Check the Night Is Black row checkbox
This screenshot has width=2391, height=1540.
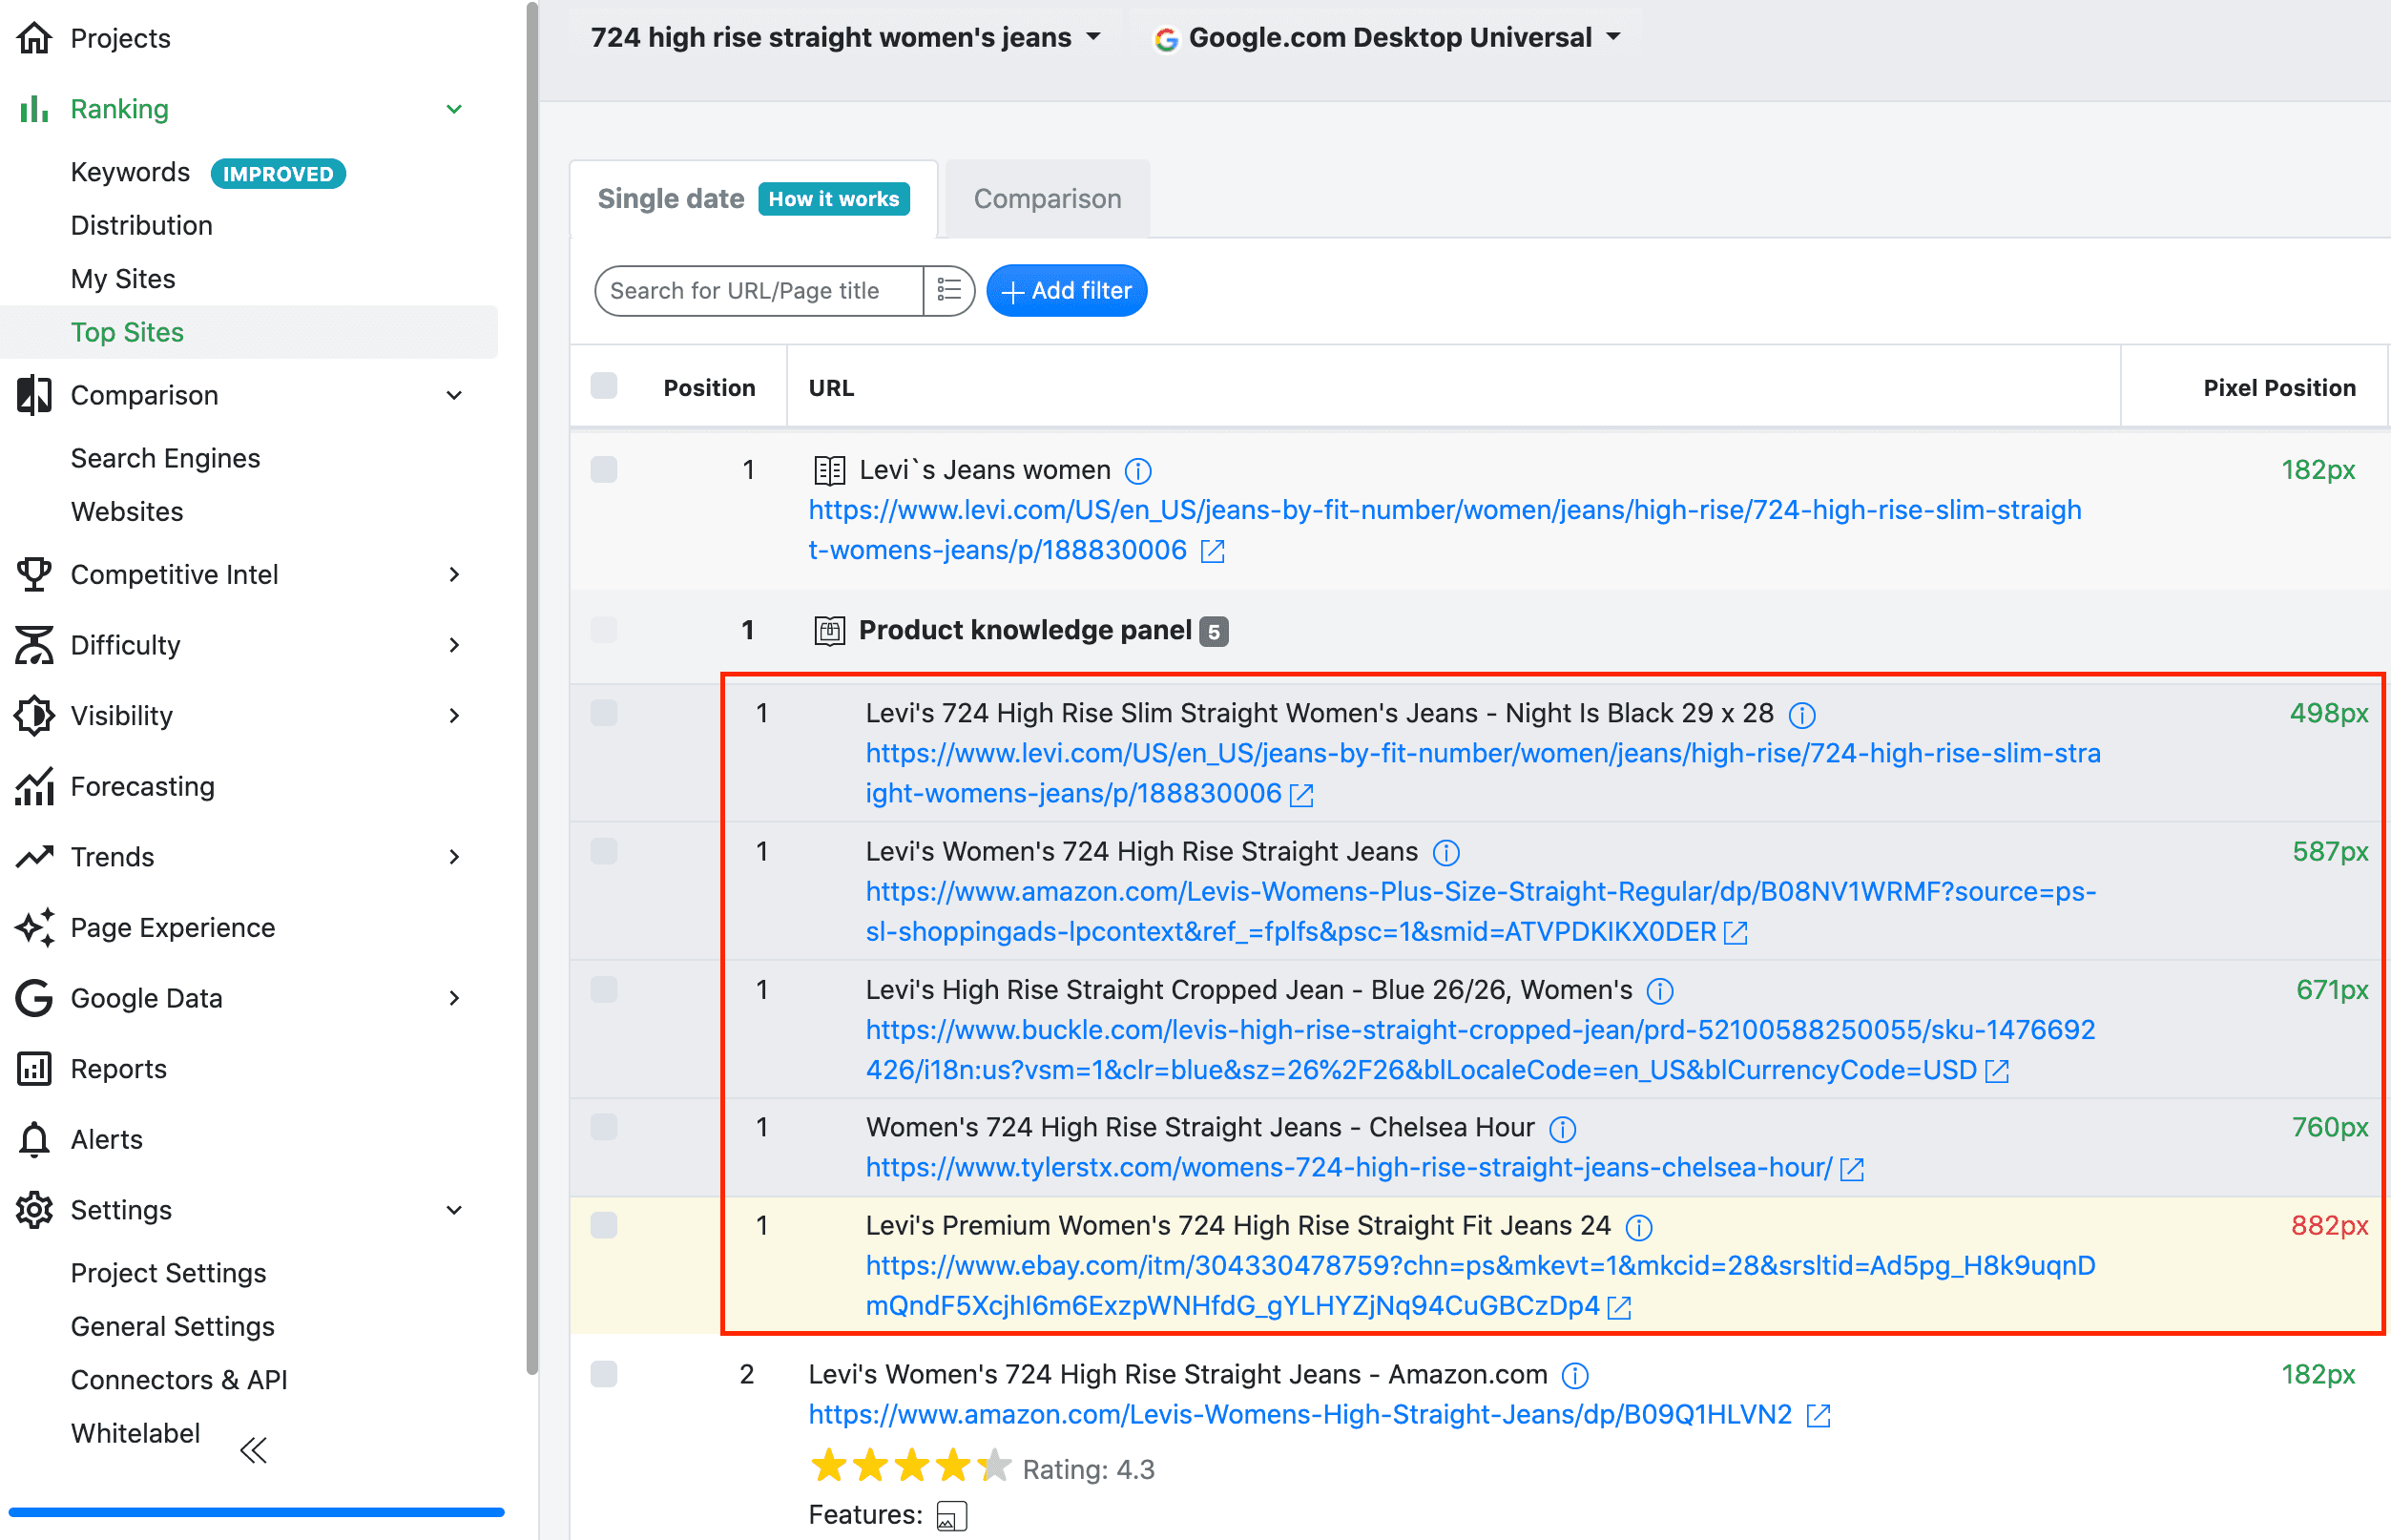tap(603, 712)
